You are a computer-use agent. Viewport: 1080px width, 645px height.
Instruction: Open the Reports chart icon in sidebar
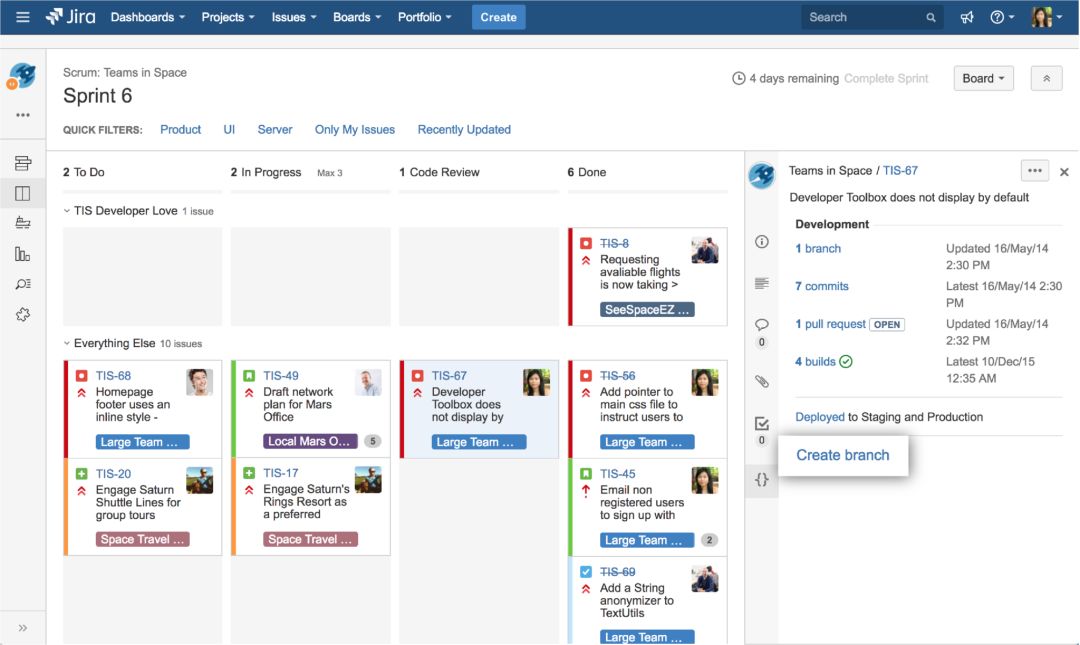click(23, 254)
